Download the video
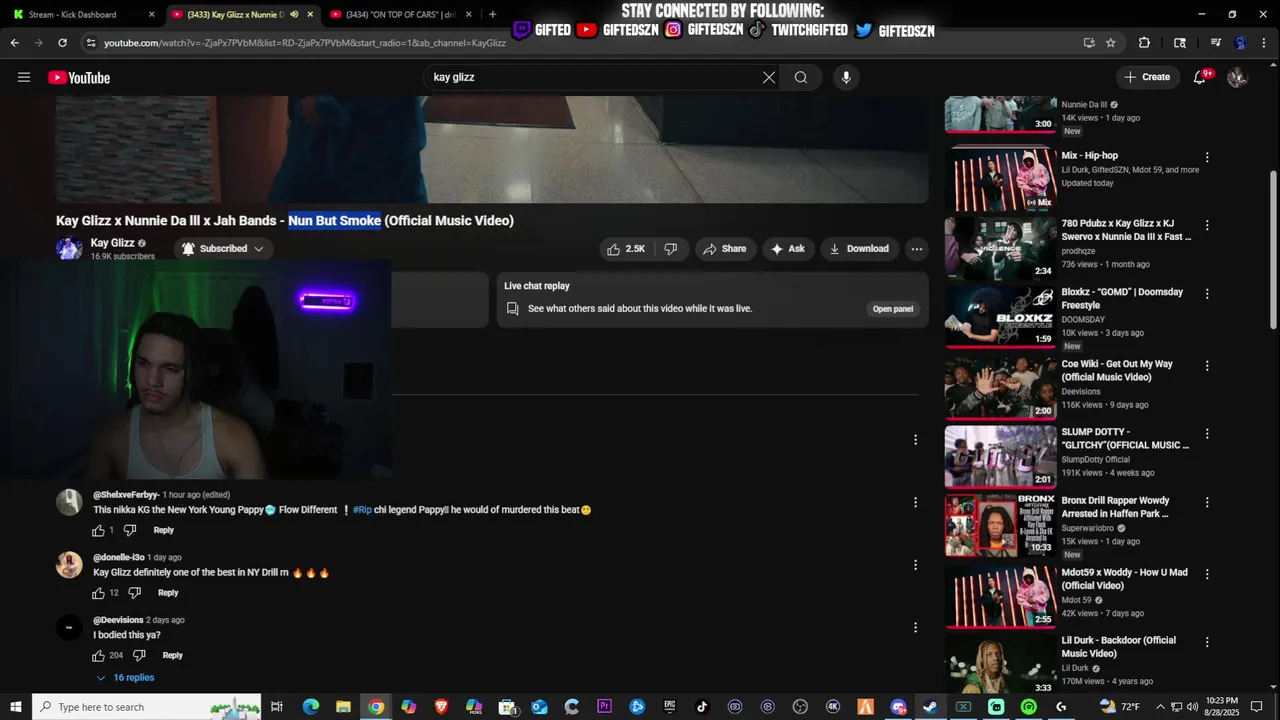 (x=858, y=249)
